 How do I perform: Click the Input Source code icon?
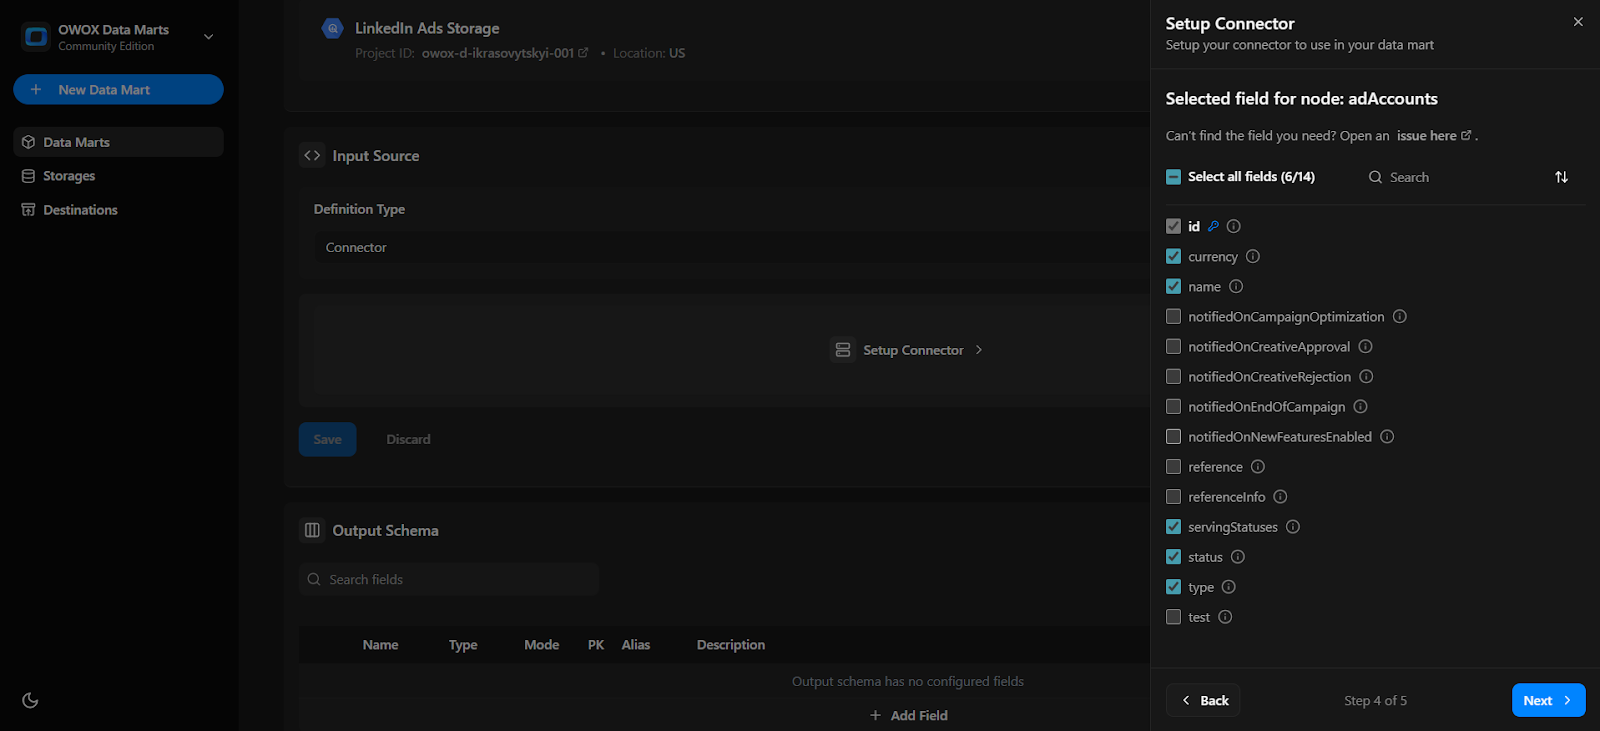coord(312,156)
